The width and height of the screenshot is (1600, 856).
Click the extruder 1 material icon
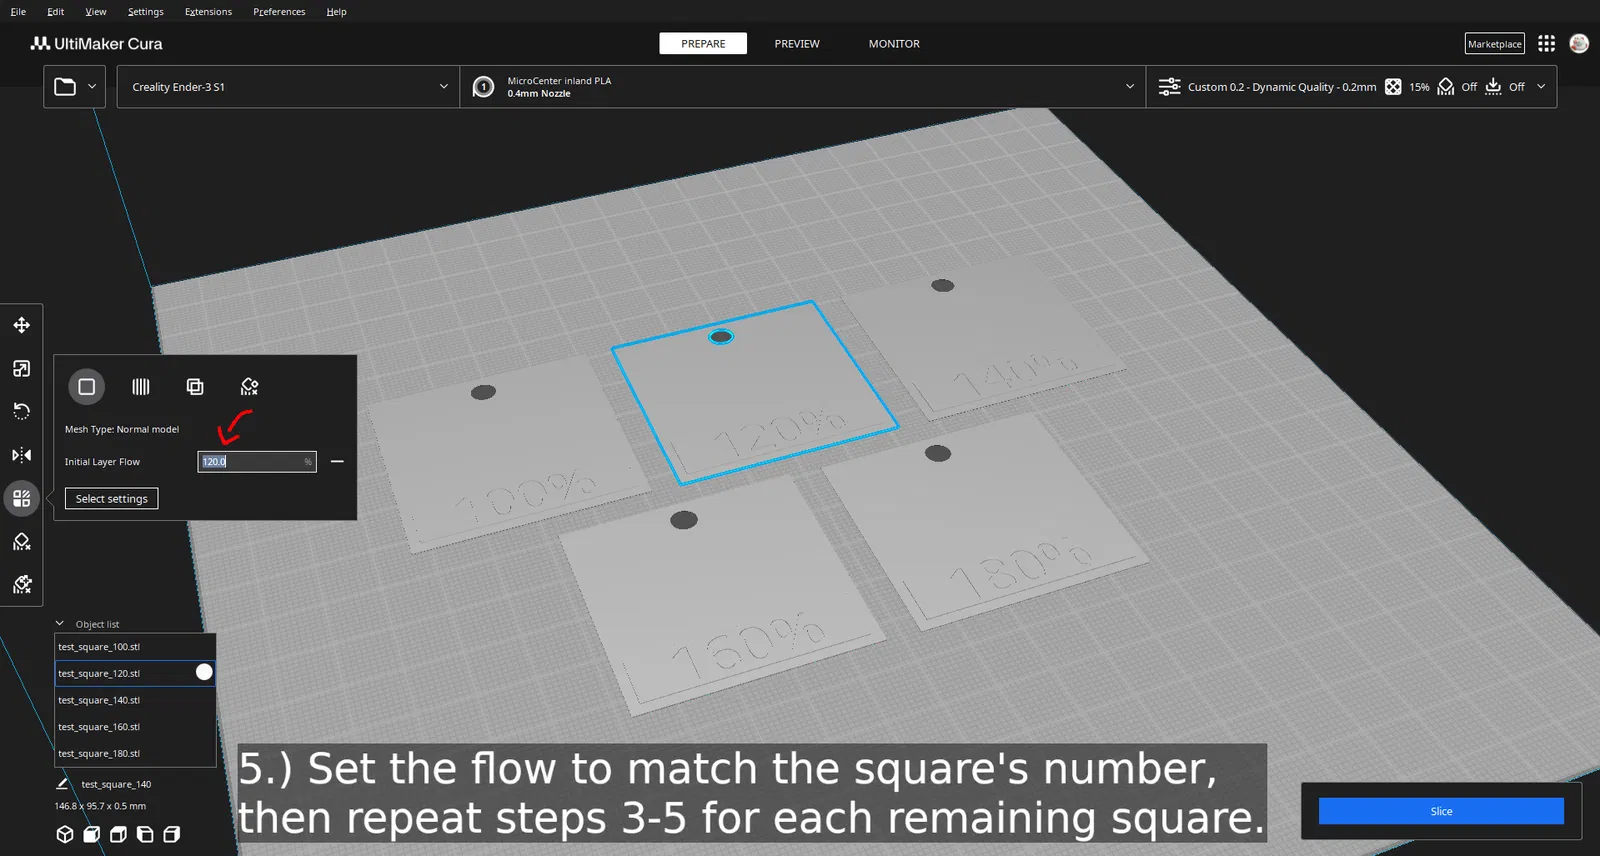[483, 87]
